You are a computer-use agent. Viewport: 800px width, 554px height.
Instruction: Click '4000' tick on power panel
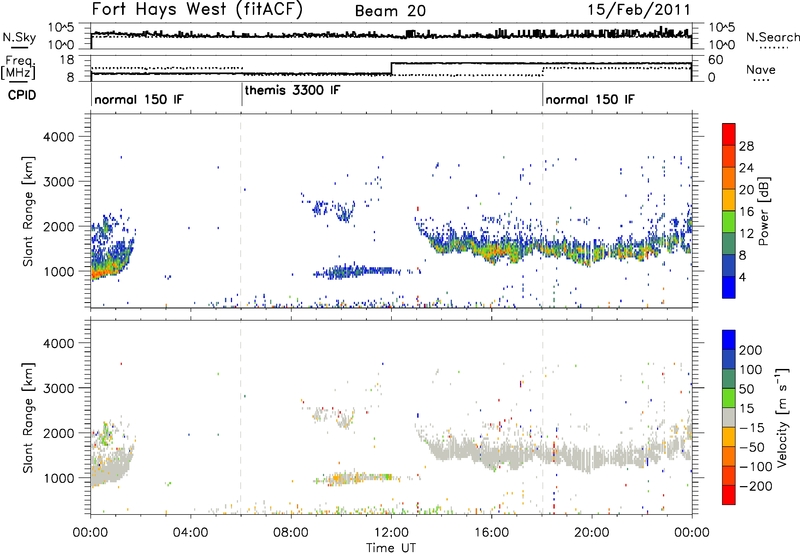pyautogui.click(x=58, y=137)
